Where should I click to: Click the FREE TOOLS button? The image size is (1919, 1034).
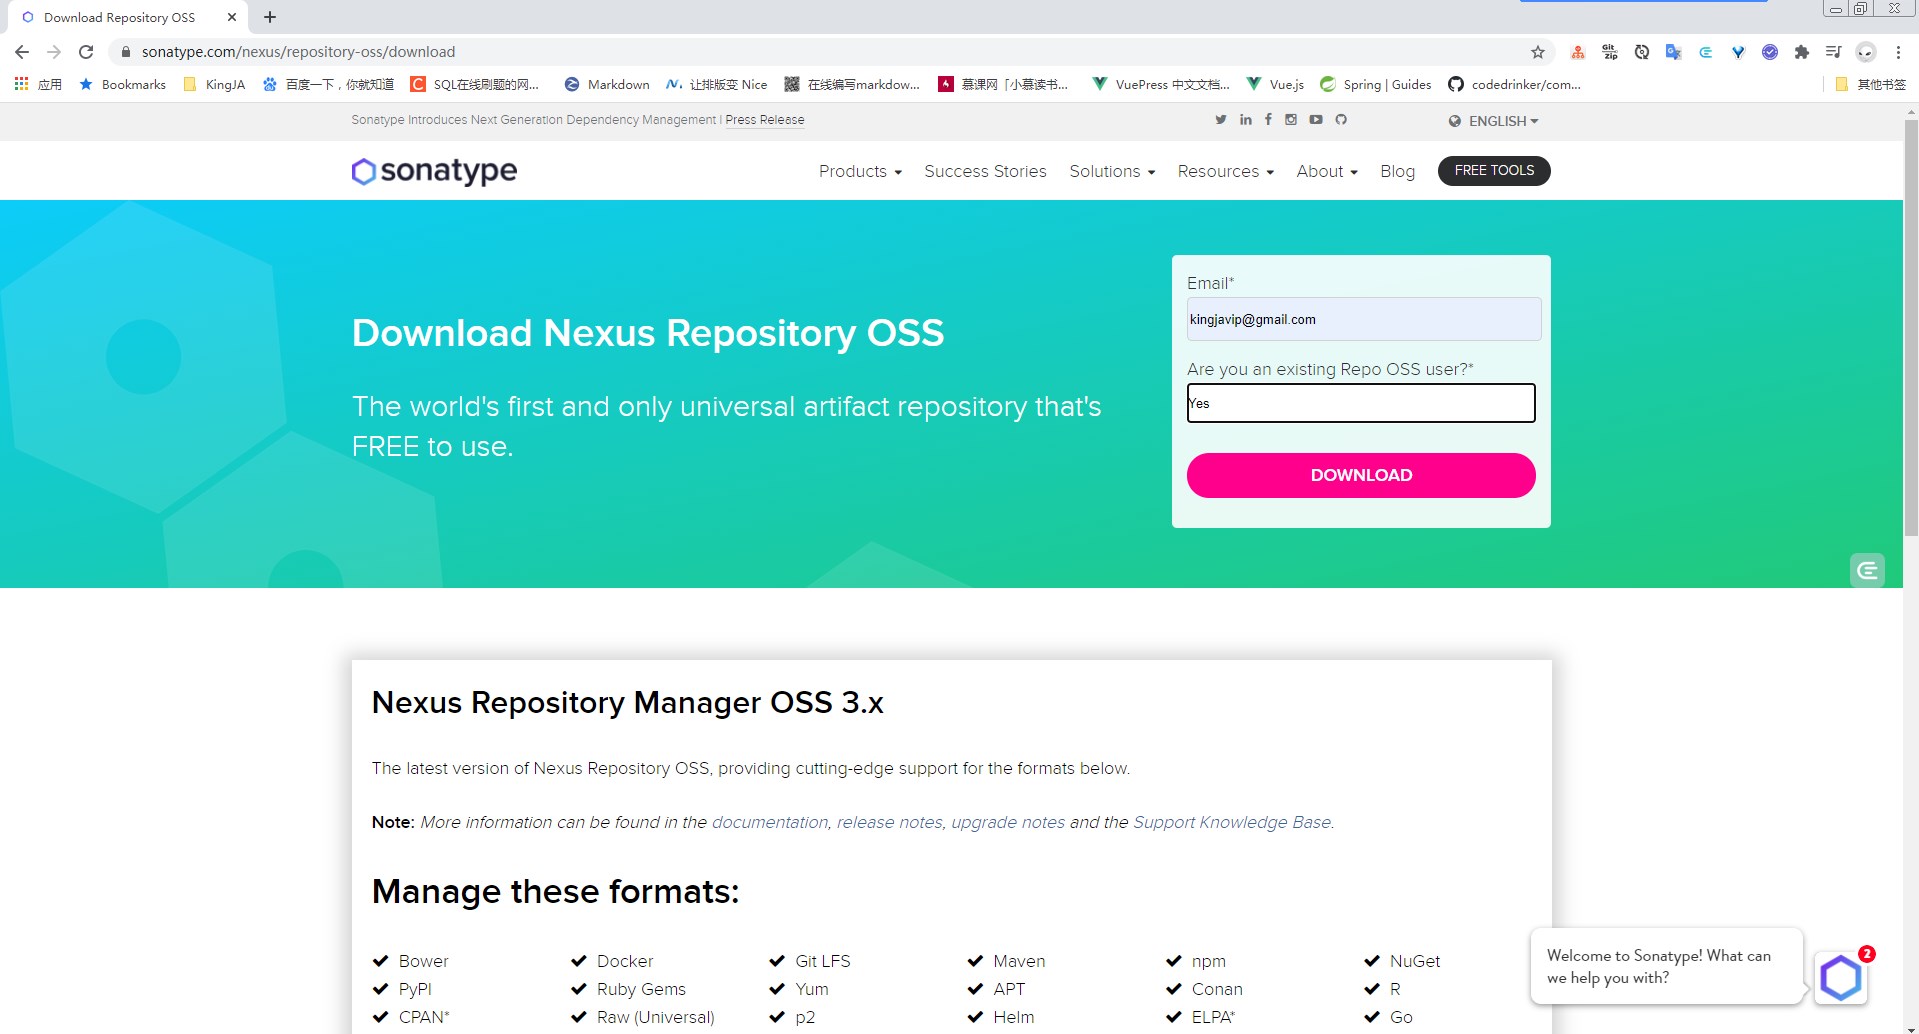[1494, 171]
